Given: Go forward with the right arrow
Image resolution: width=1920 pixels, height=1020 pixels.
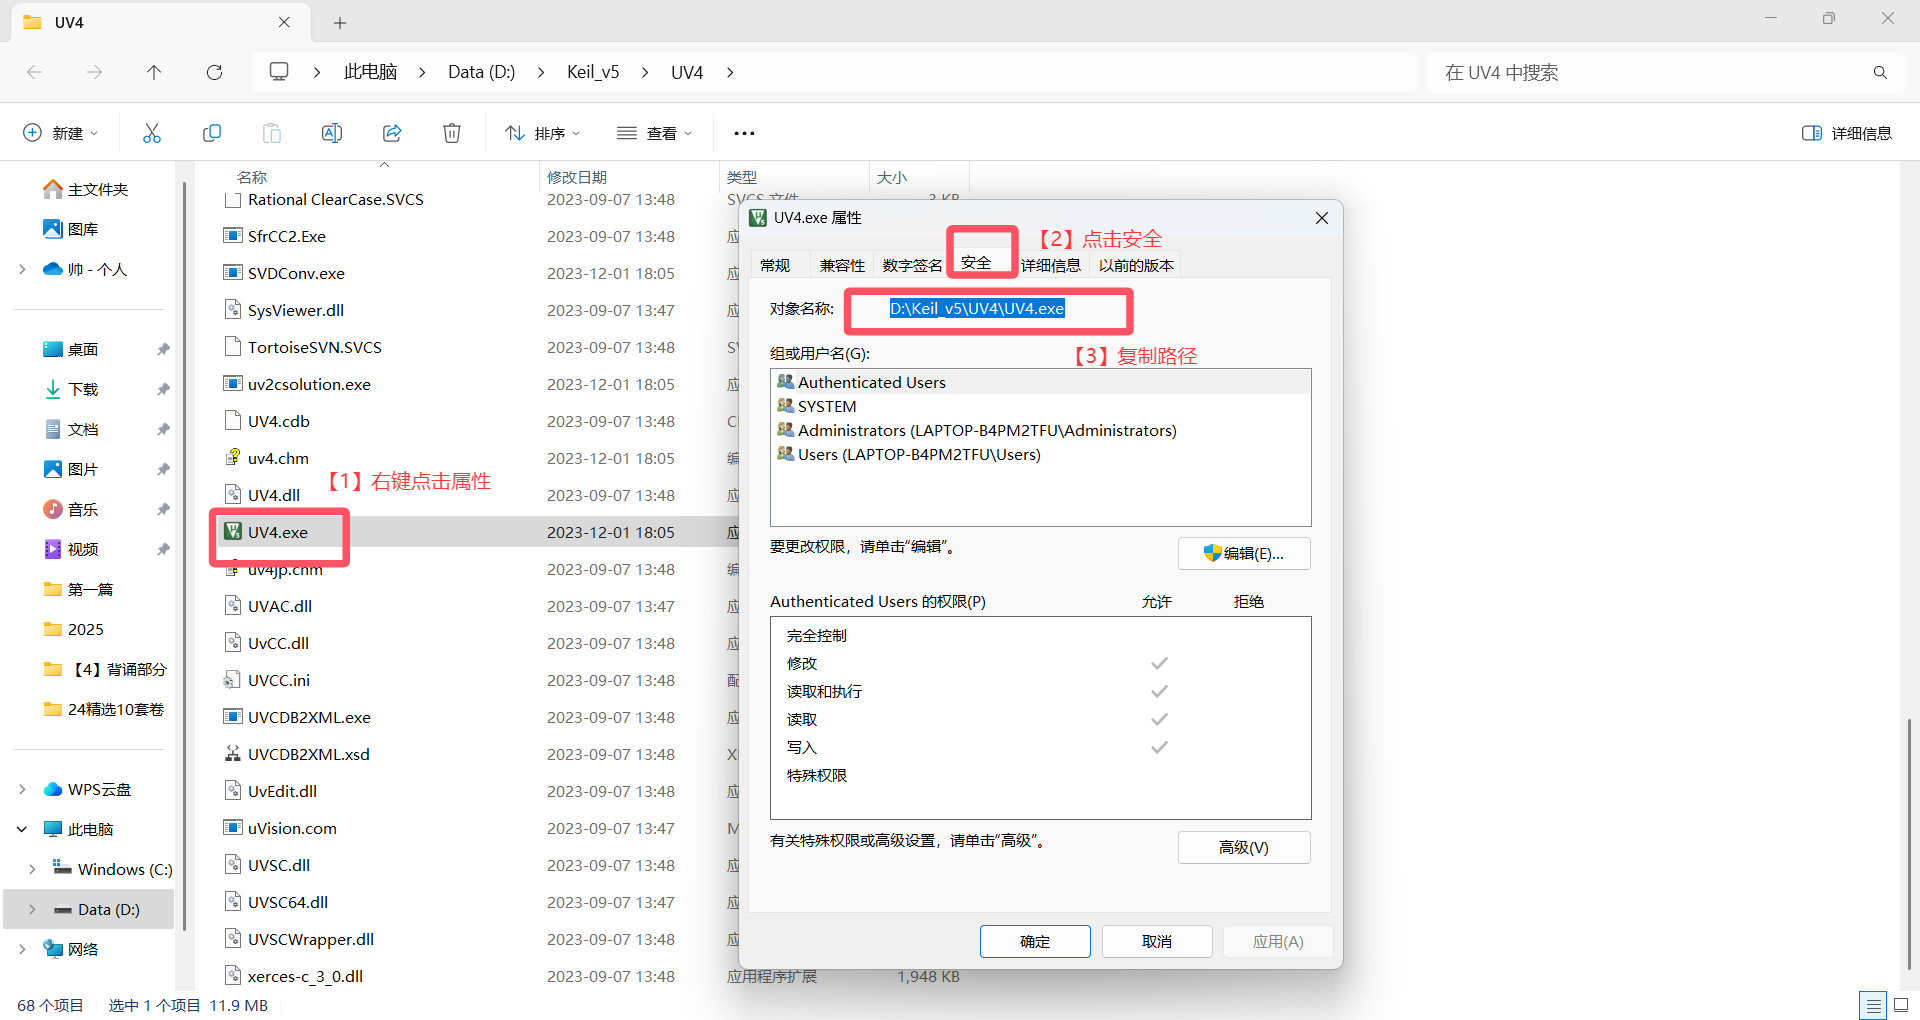Looking at the screenshot, I should point(94,72).
